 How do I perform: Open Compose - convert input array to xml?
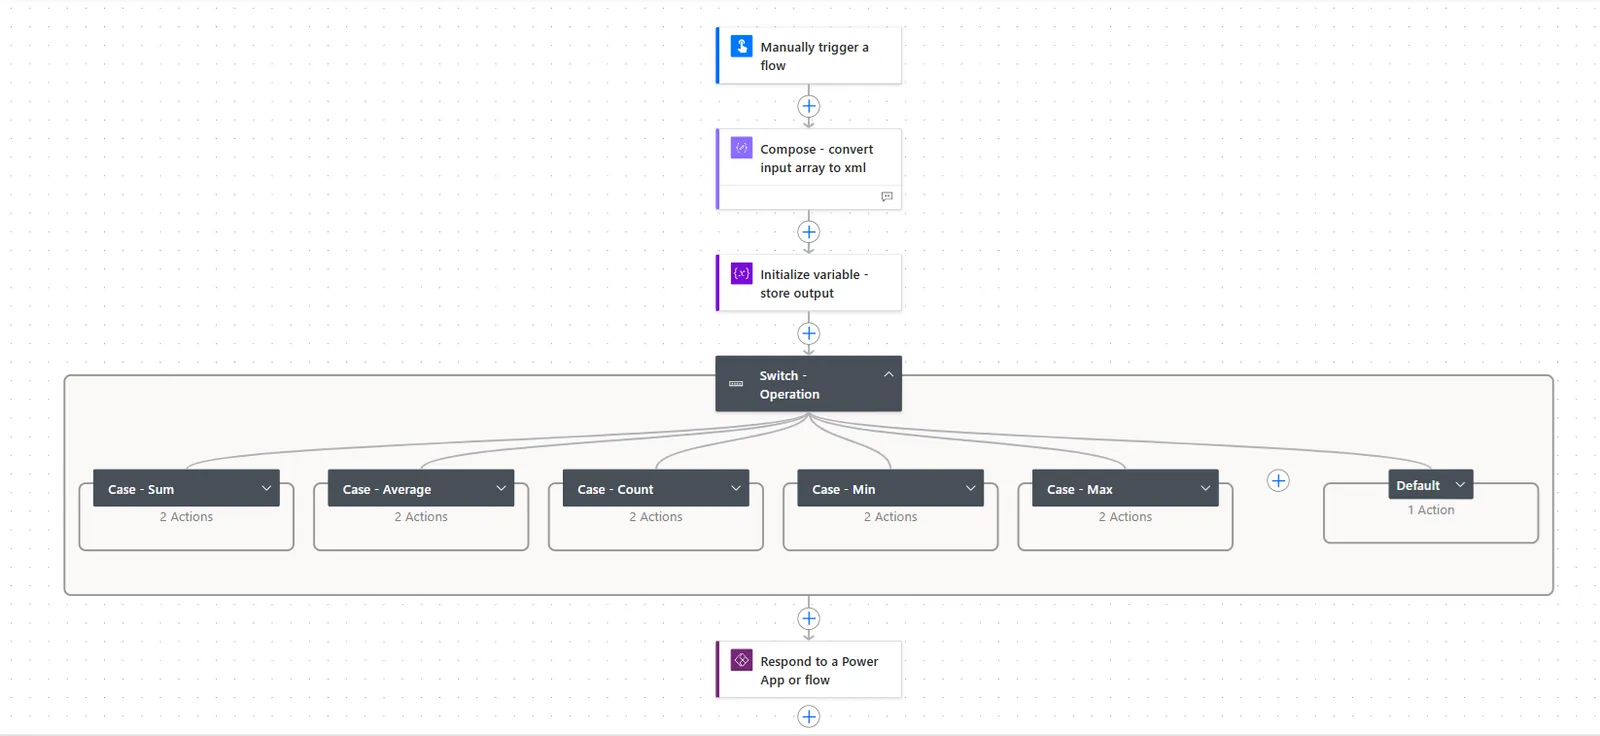coord(809,169)
